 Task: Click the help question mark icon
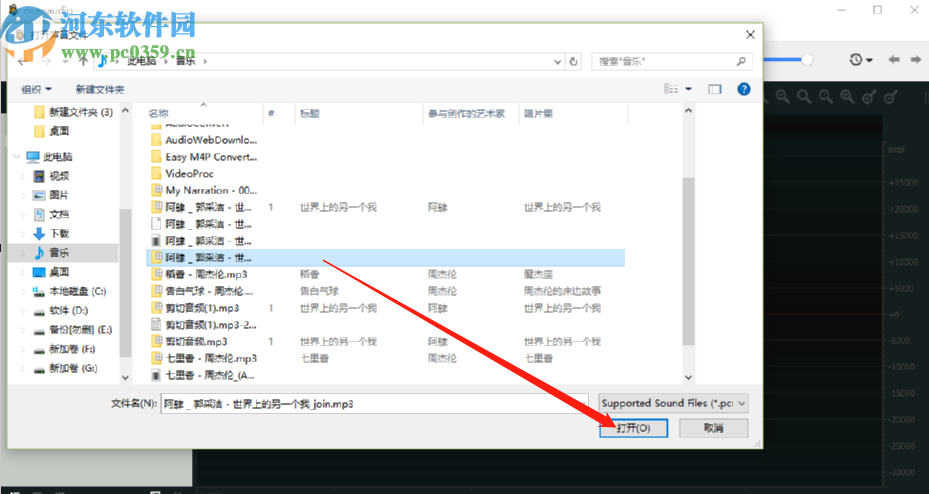pos(744,89)
